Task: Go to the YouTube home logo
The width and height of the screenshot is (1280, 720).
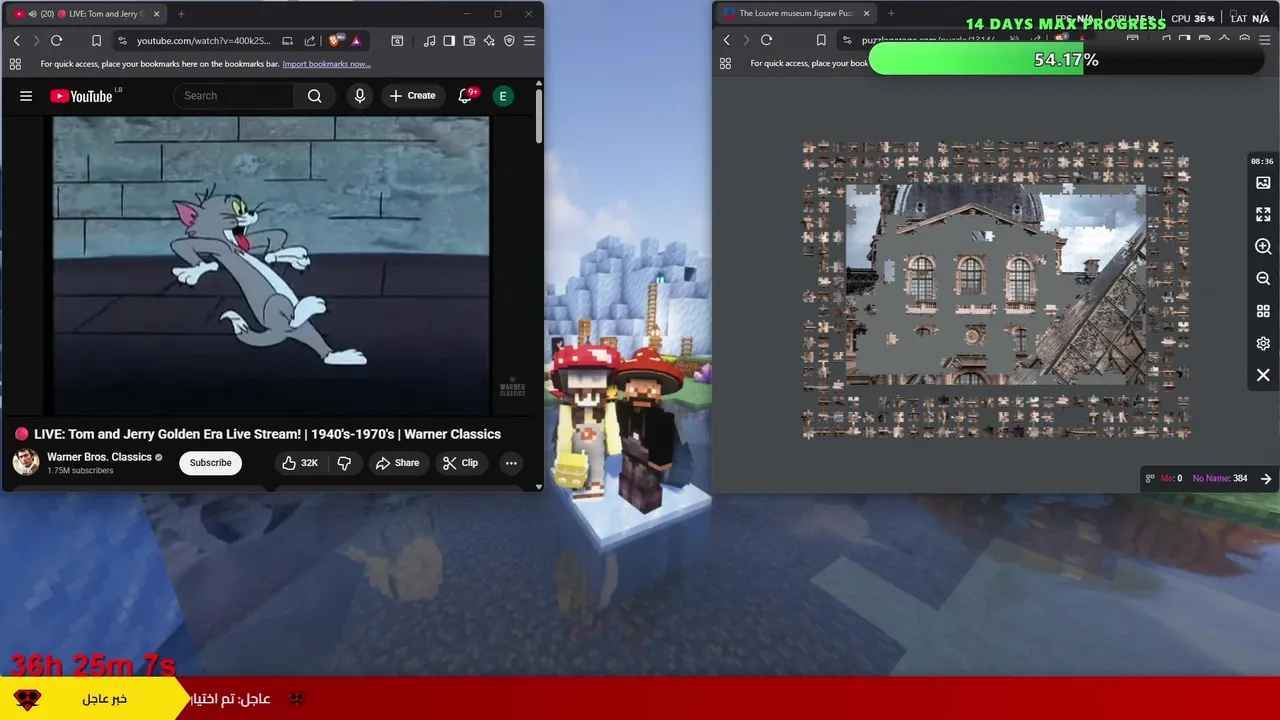Action: pyautogui.click(x=82, y=96)
